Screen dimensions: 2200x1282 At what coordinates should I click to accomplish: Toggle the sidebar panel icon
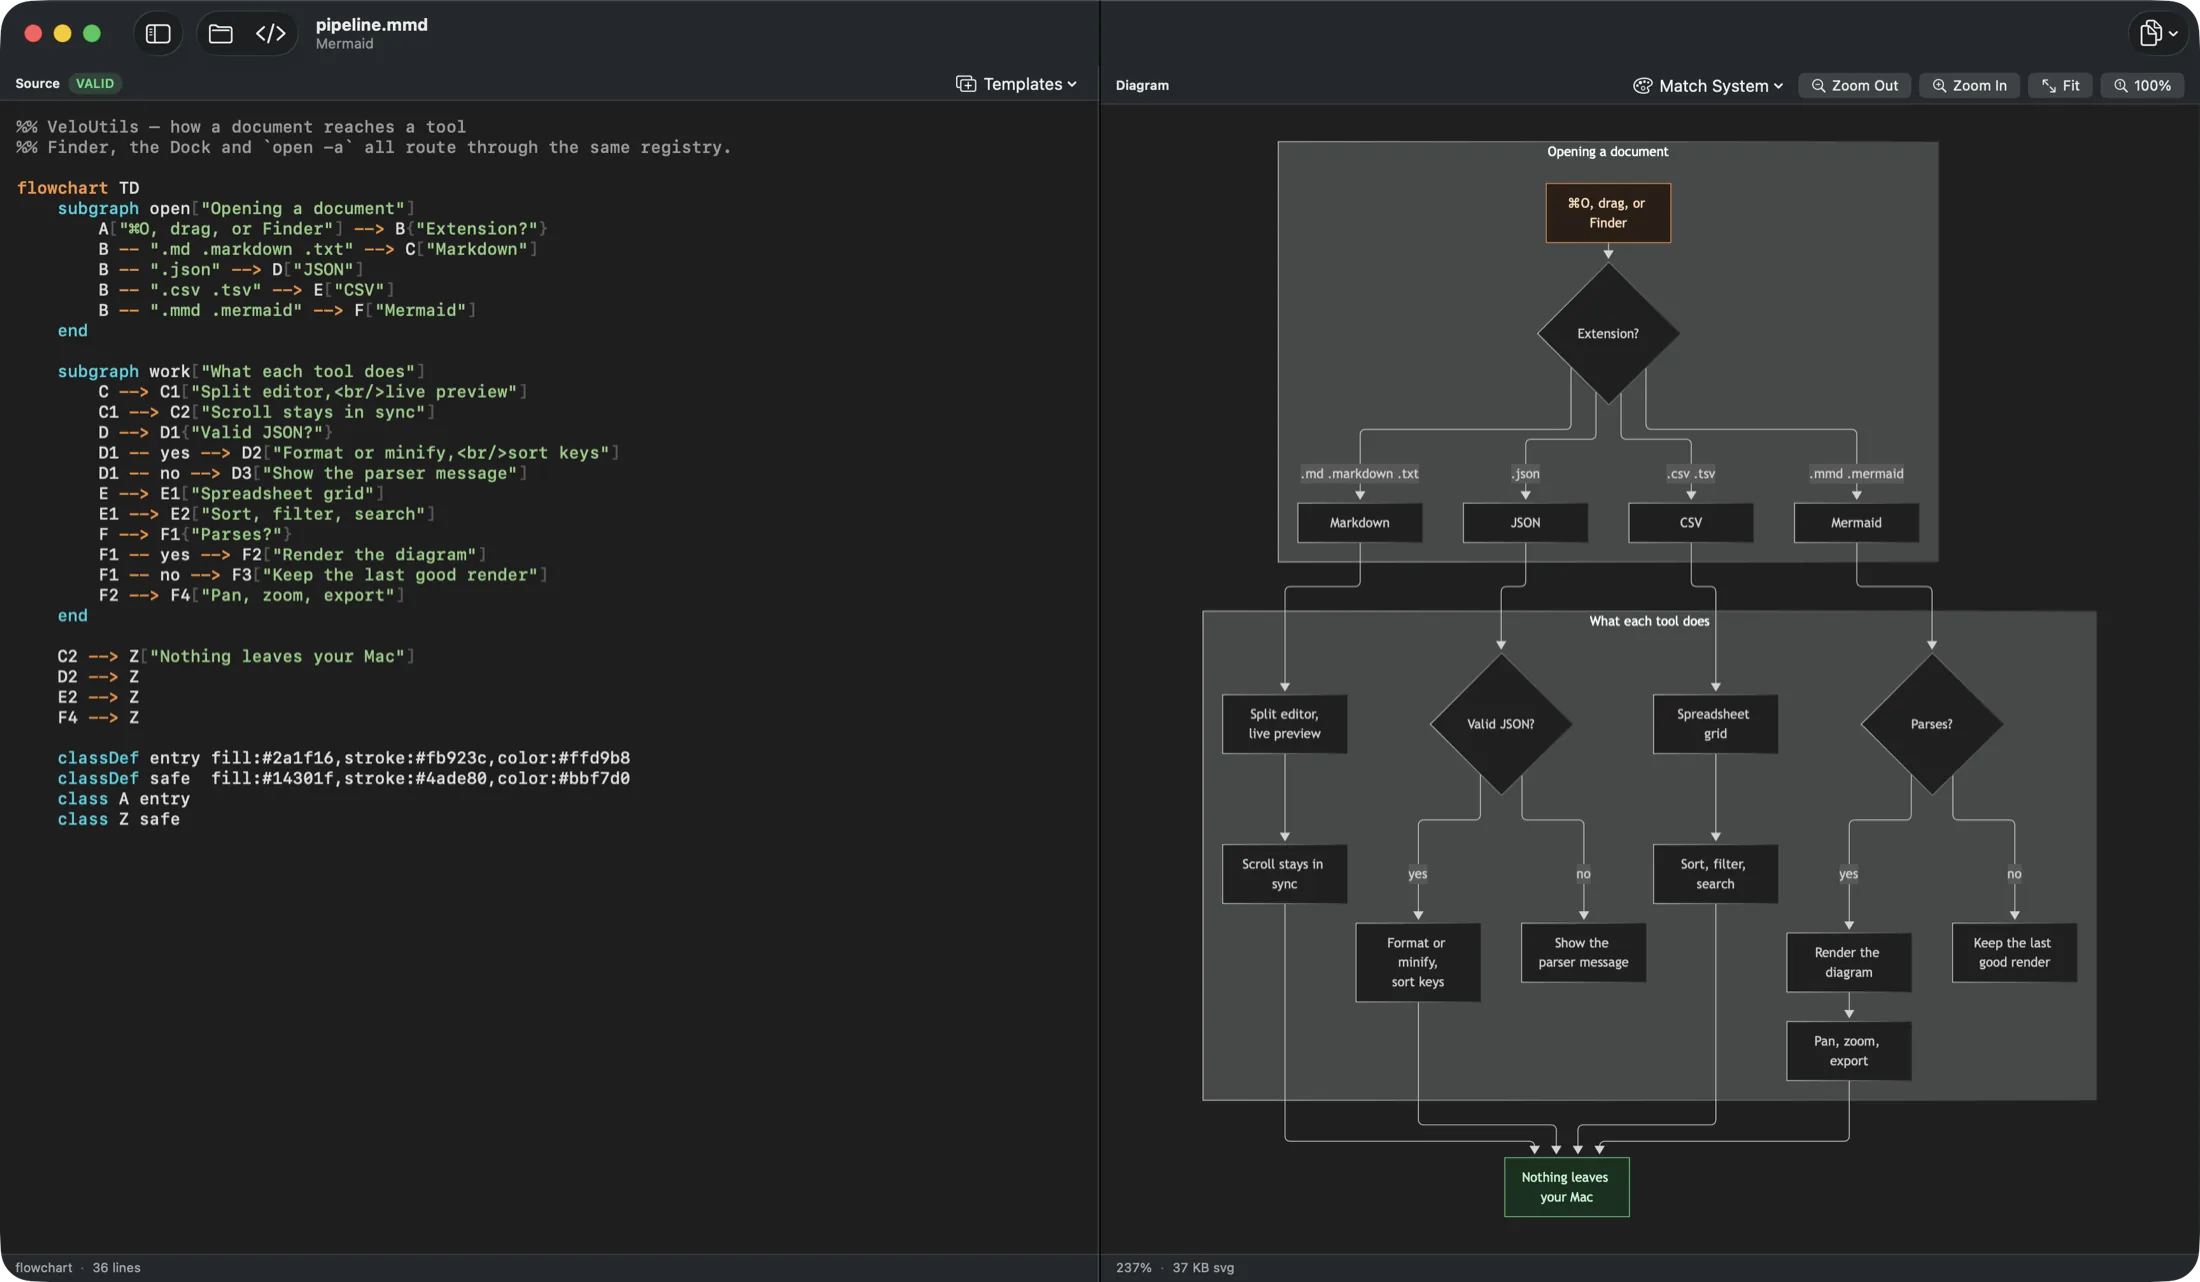point(158,34)
